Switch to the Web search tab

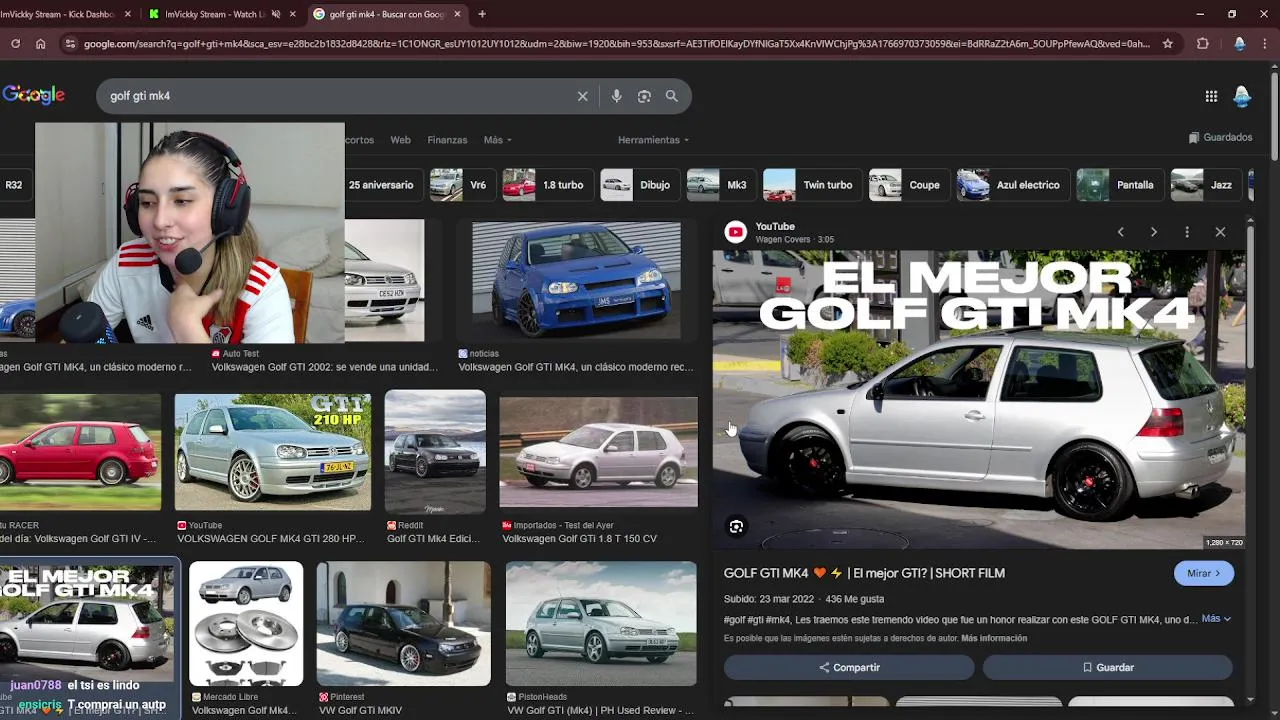(x=400, y=140)
